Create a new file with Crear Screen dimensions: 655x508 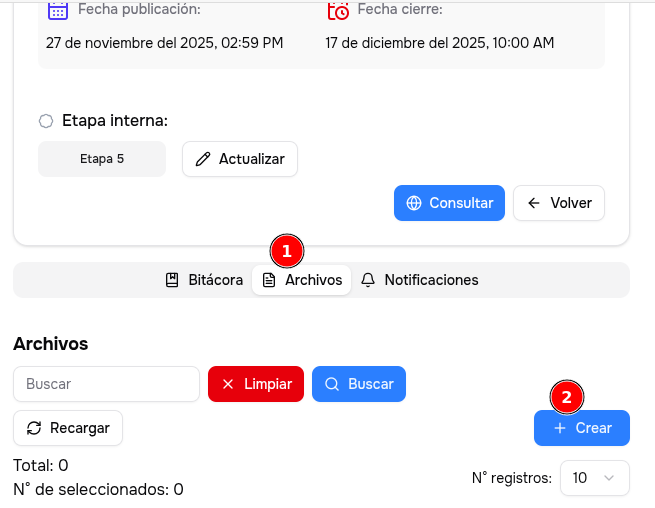pos(582,428)
